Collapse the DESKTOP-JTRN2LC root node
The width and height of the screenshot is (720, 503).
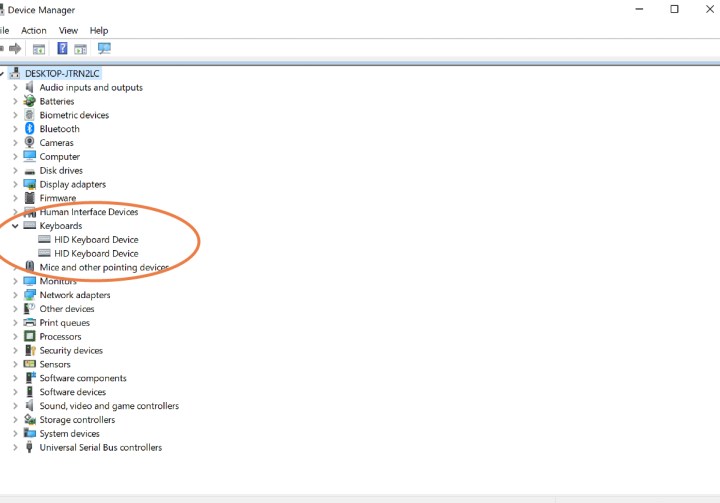click(x=4, y=74)
